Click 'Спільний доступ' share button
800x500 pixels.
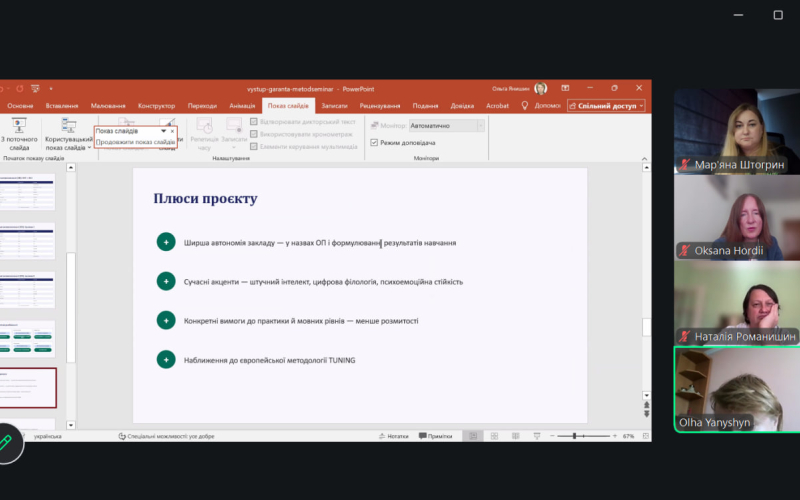(606, 106)
